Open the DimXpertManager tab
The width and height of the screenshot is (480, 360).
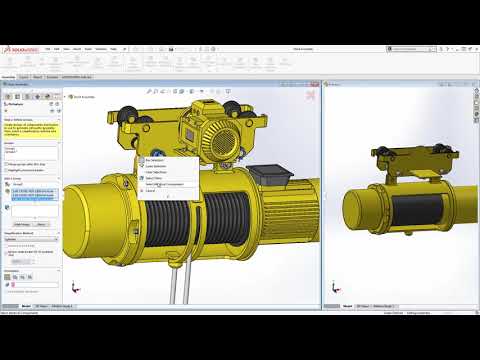coord(37,97)
